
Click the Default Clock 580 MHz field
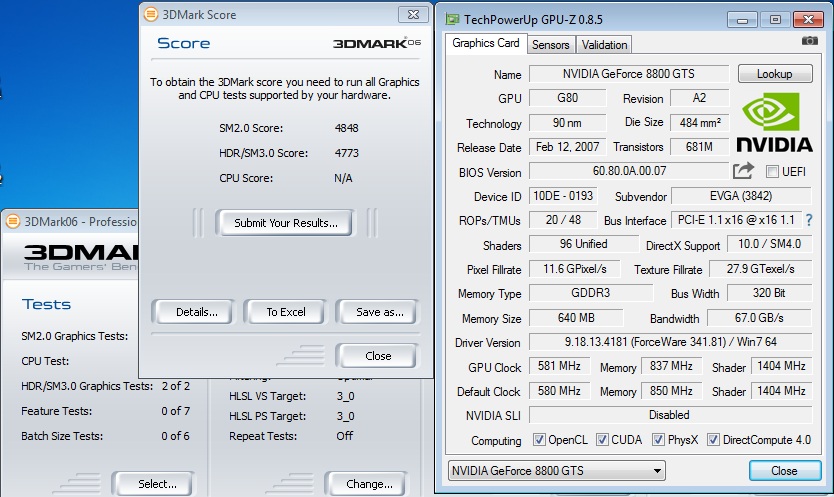click(559, 391)
